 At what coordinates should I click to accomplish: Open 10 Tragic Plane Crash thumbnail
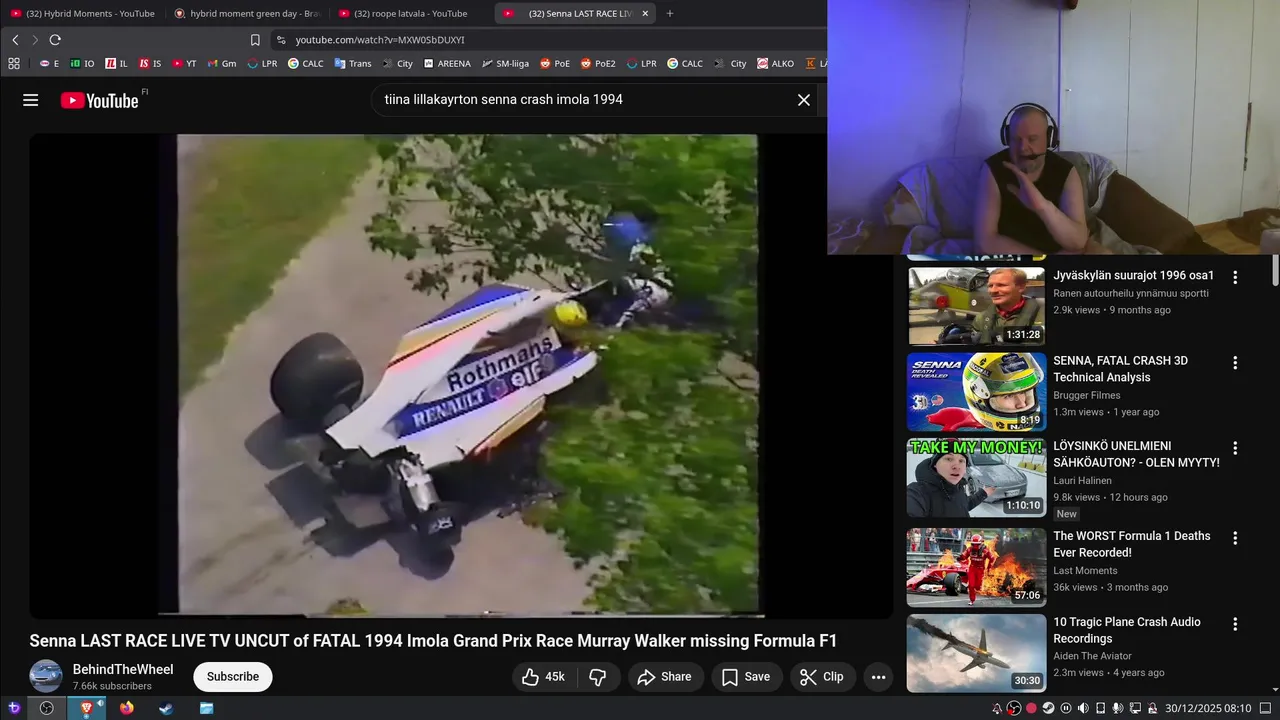pyautogui.click(x=976, y=653)
